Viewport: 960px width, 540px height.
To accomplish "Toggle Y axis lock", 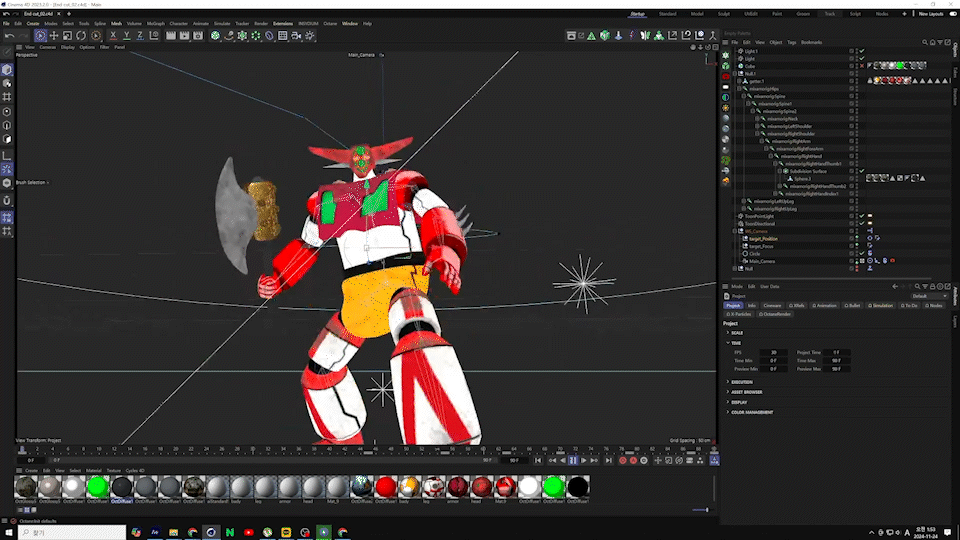I will (127, 36).
